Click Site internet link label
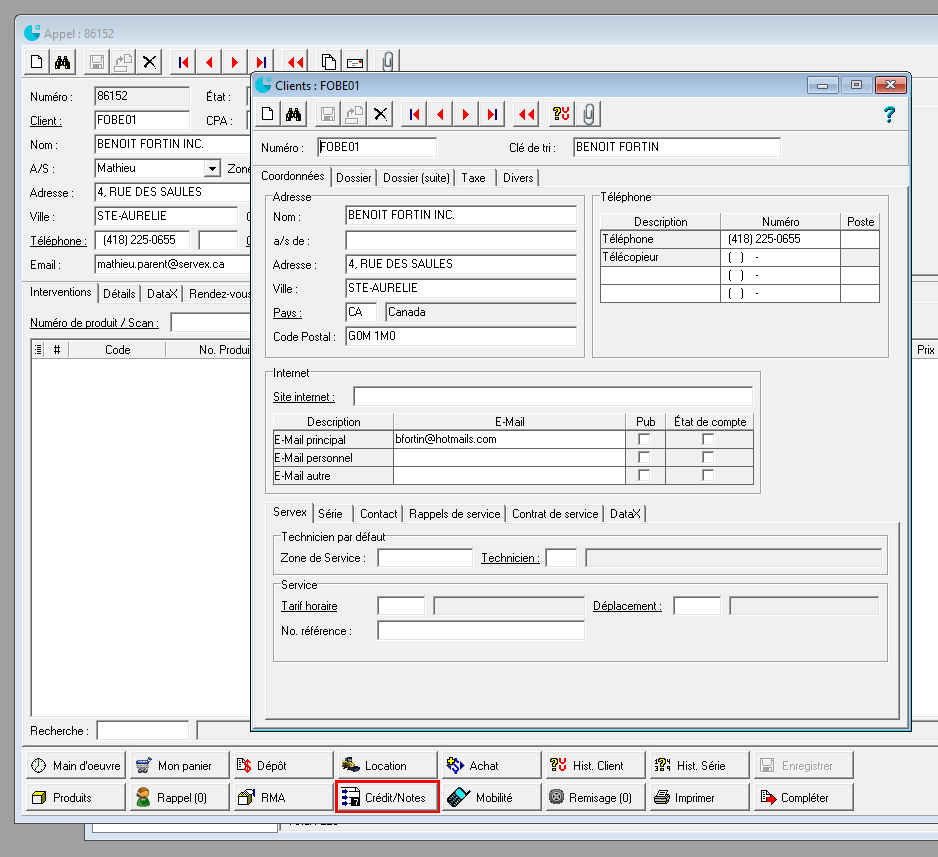This screenshot has width=938, height=857. 303,397
